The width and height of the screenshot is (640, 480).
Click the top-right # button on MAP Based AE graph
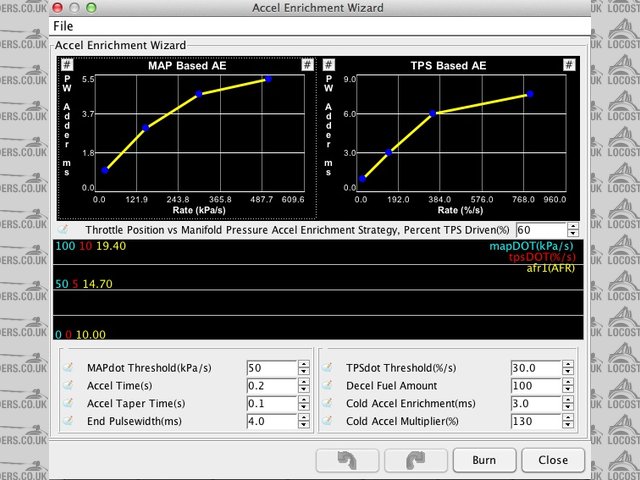coord(307,64)
